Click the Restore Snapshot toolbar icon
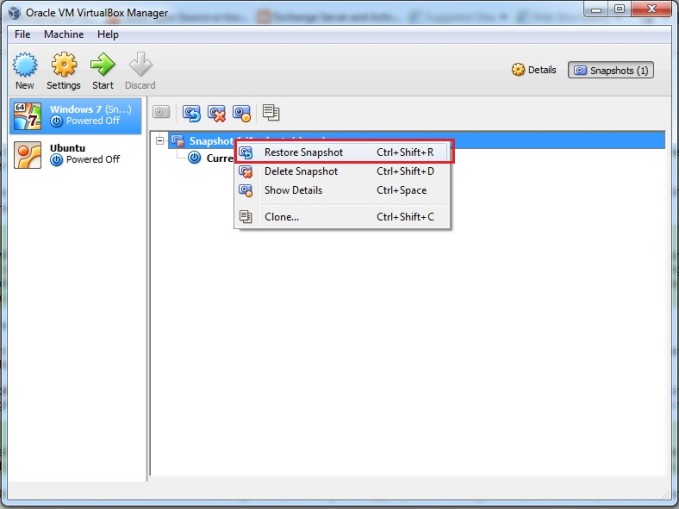This screenshot has height=509, width=679. coord(191,113)
